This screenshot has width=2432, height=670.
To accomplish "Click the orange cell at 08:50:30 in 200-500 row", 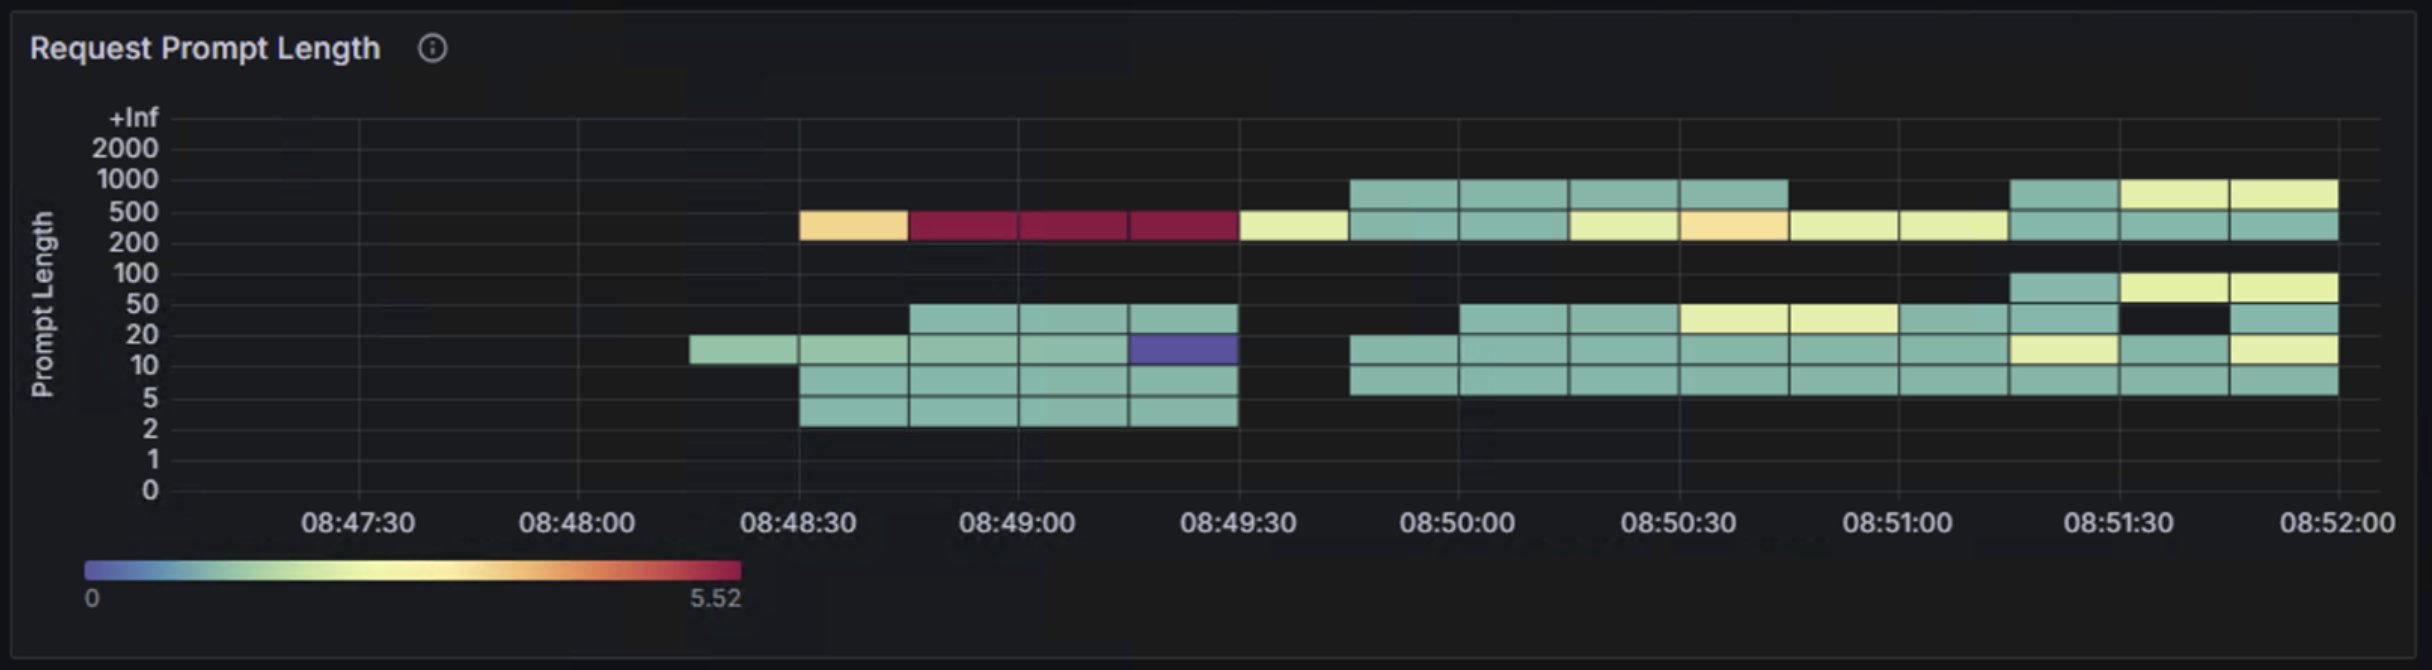I will (1734, 226).
